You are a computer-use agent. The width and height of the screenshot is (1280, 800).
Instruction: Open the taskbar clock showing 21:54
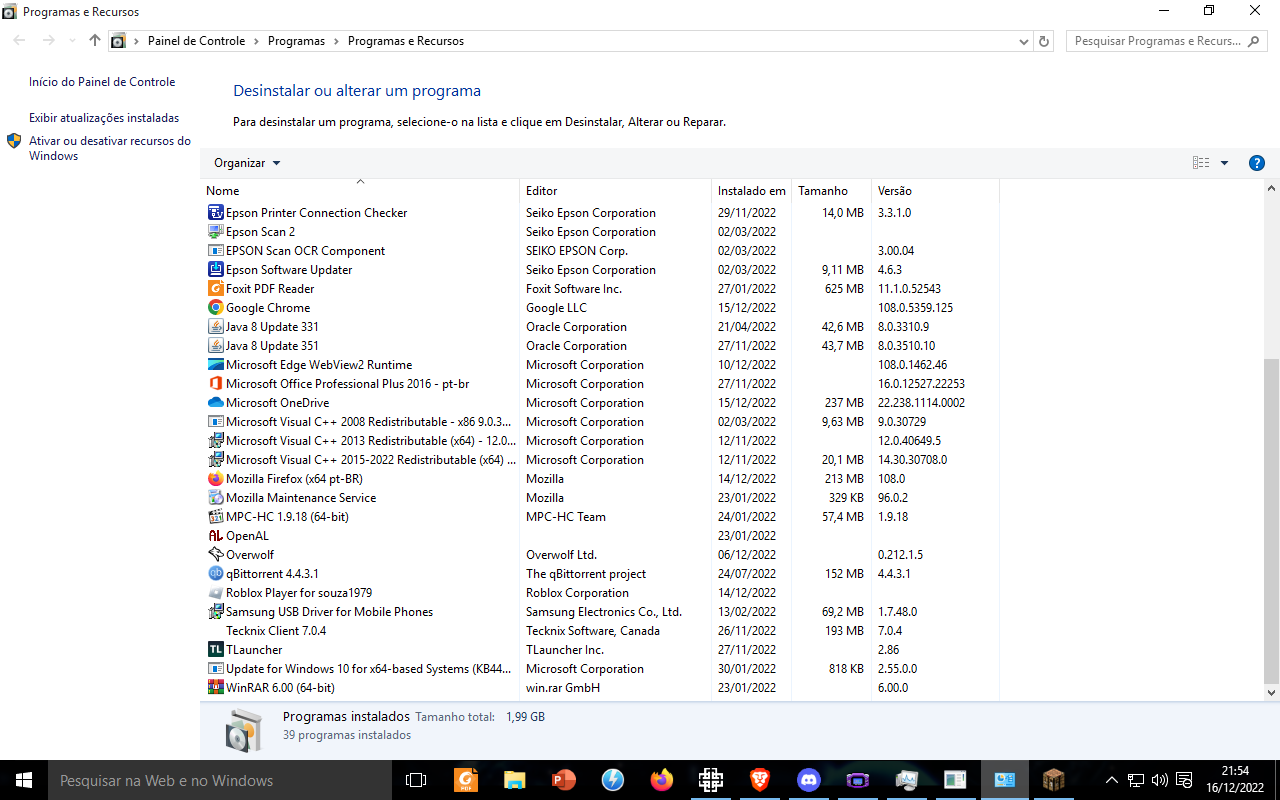click(1236, 780)
